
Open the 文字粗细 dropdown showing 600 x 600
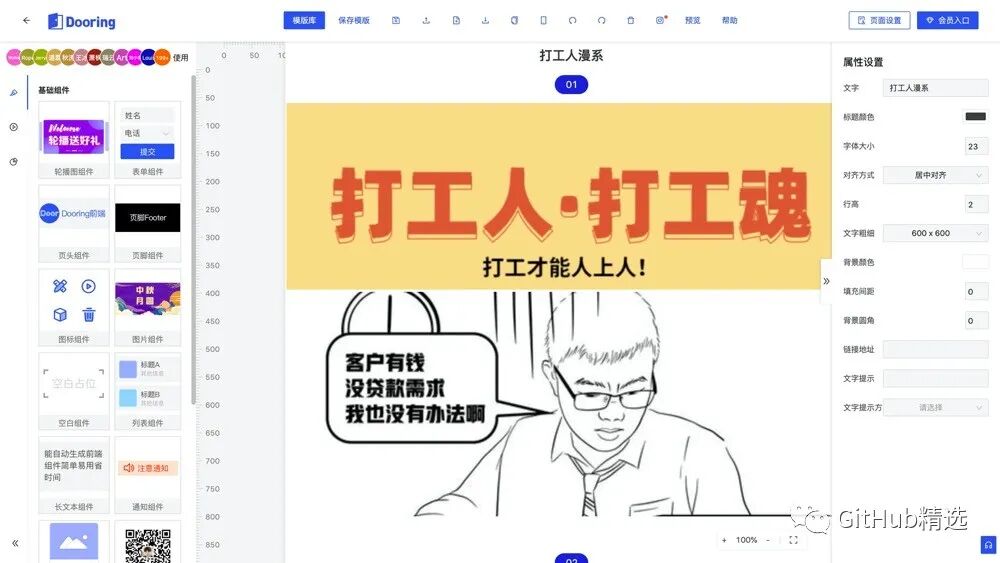click(x=936, y=233)
